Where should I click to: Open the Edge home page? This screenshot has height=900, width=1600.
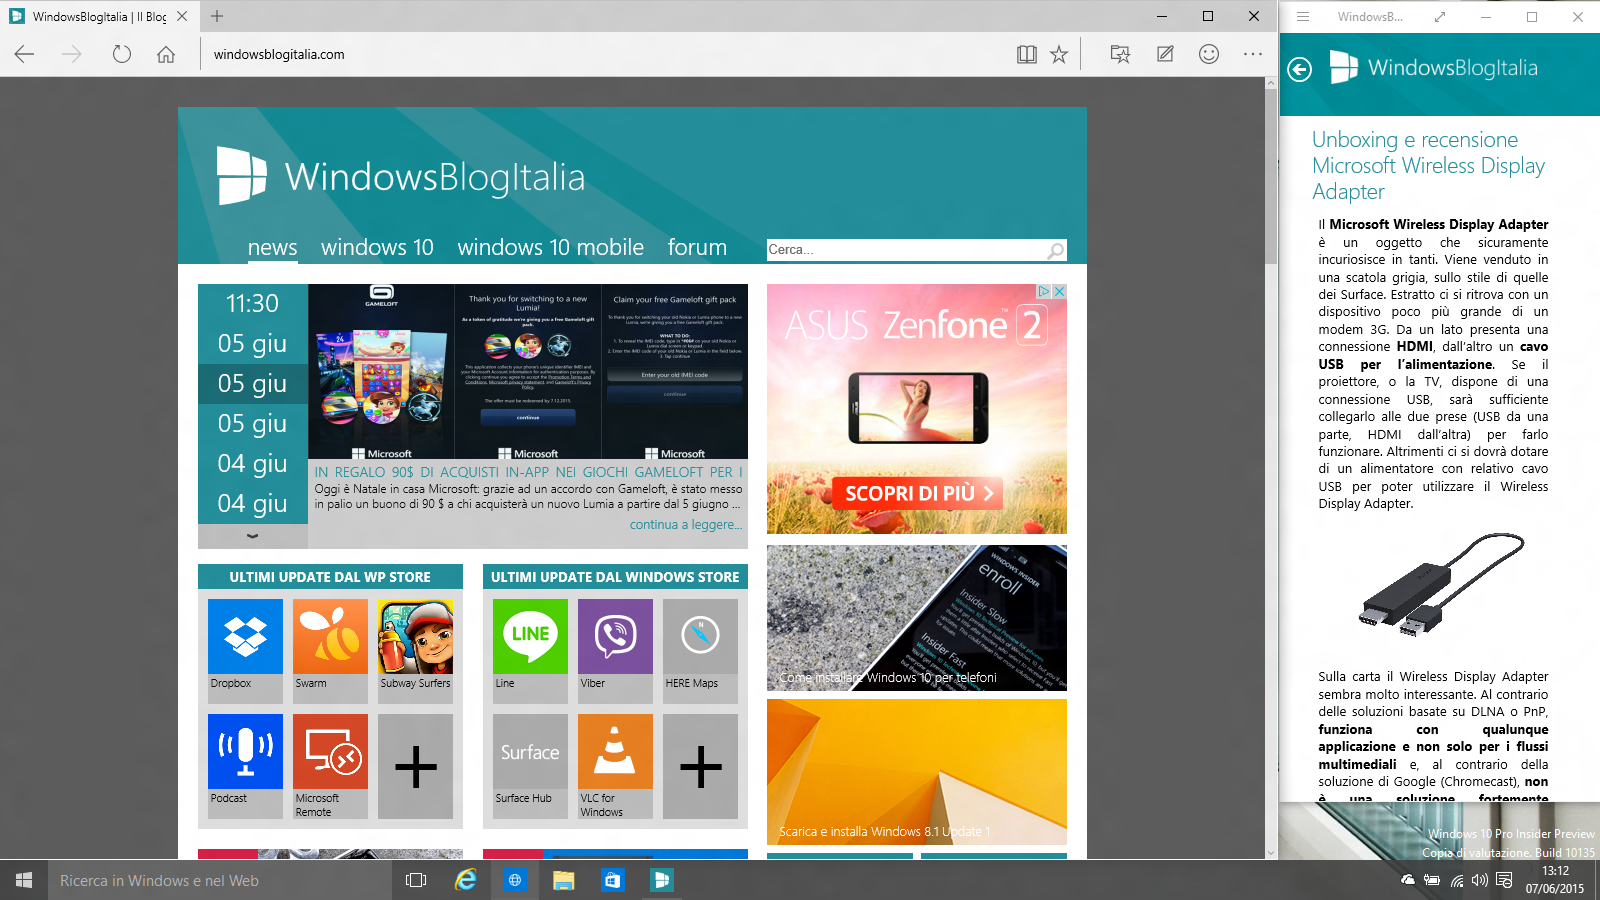click(x=166, y=54)
